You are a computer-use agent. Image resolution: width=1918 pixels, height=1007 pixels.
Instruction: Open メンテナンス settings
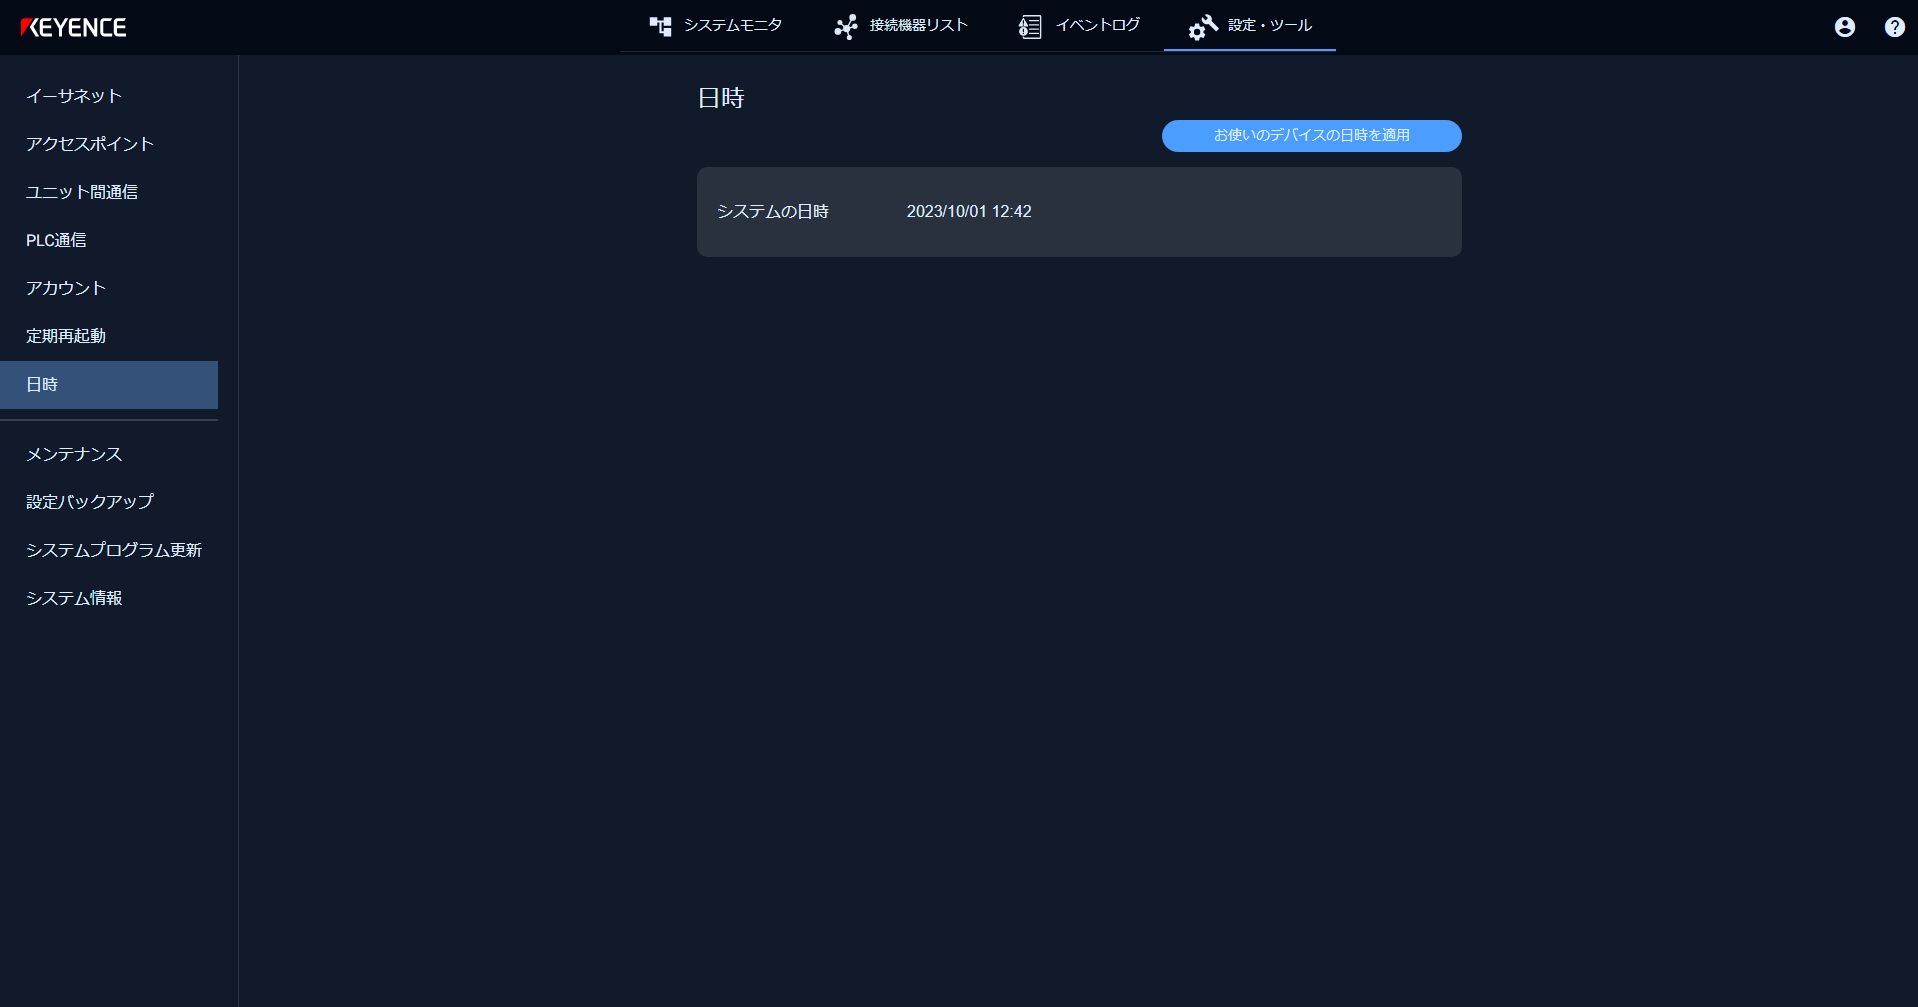73,454
